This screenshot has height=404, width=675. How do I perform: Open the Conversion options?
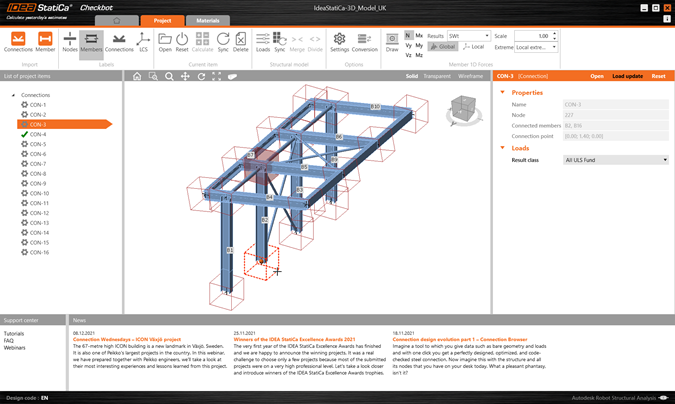point(364,42)
